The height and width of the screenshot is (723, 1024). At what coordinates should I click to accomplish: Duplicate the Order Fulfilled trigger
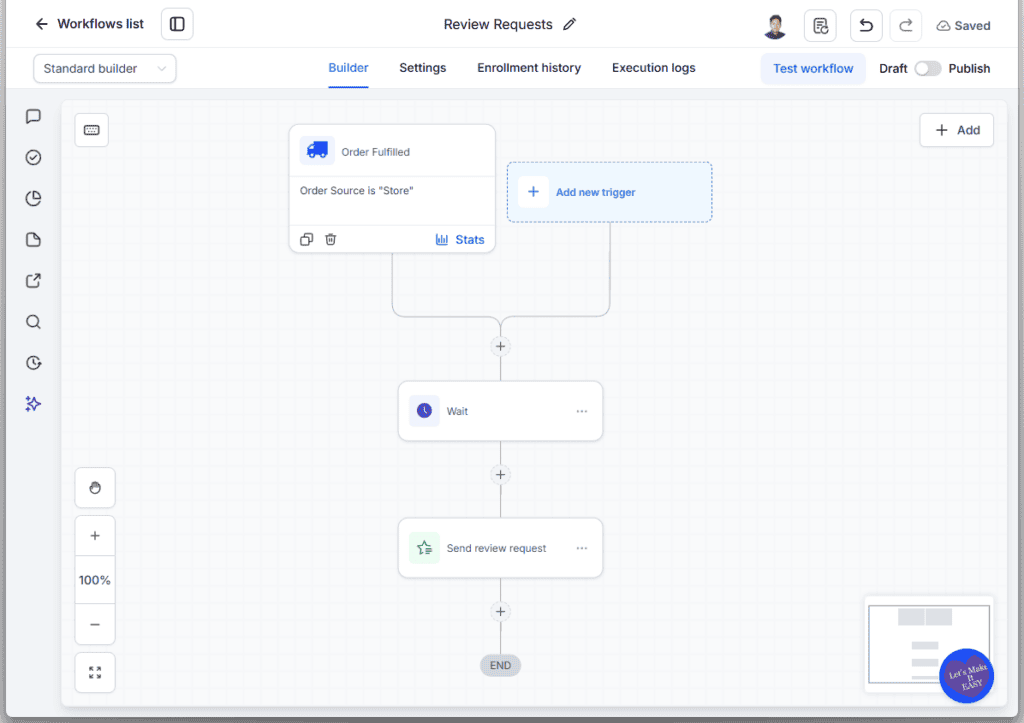306,239
